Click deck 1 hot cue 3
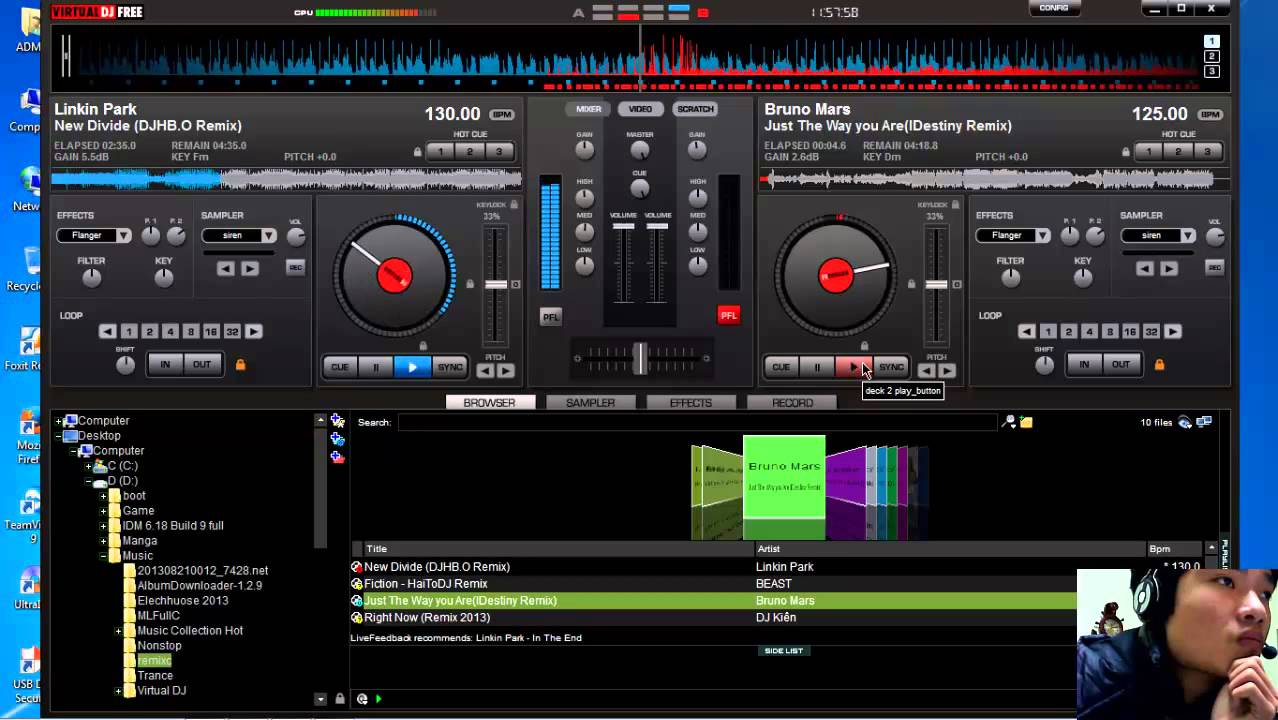The image size is (1278, 720). pyautogui.click(x=499, y=152)
